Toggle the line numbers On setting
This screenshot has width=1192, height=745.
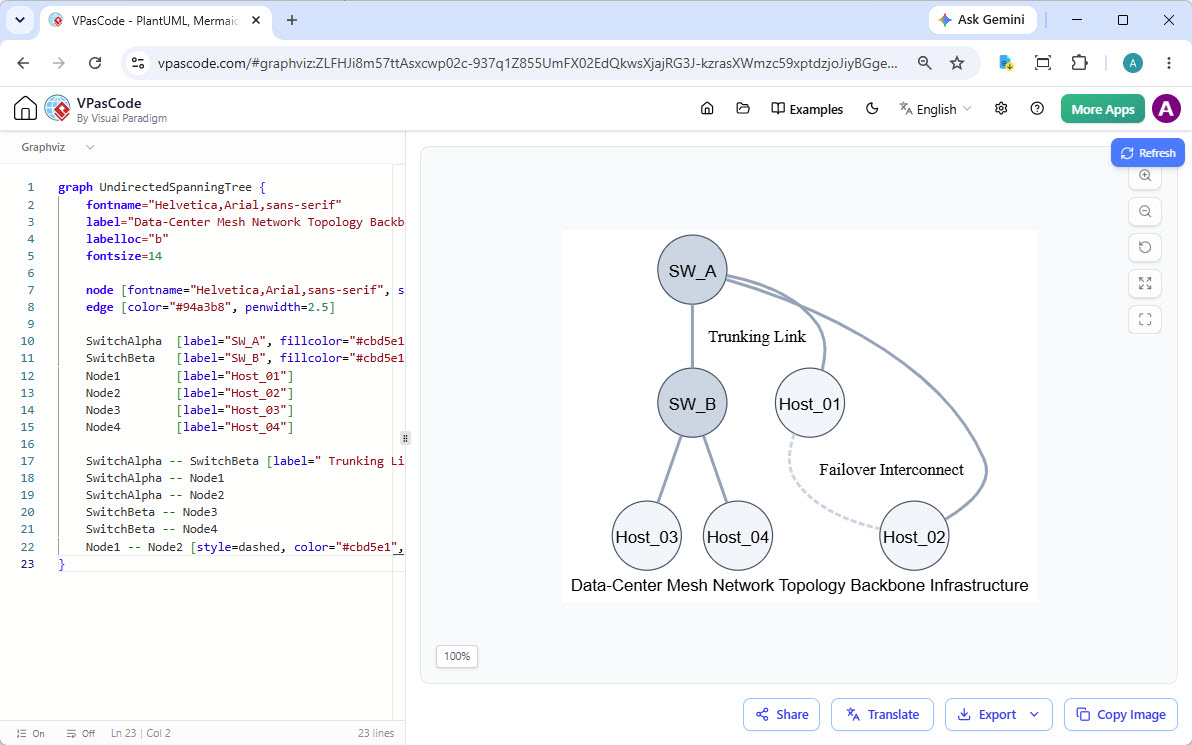point(30,734)
